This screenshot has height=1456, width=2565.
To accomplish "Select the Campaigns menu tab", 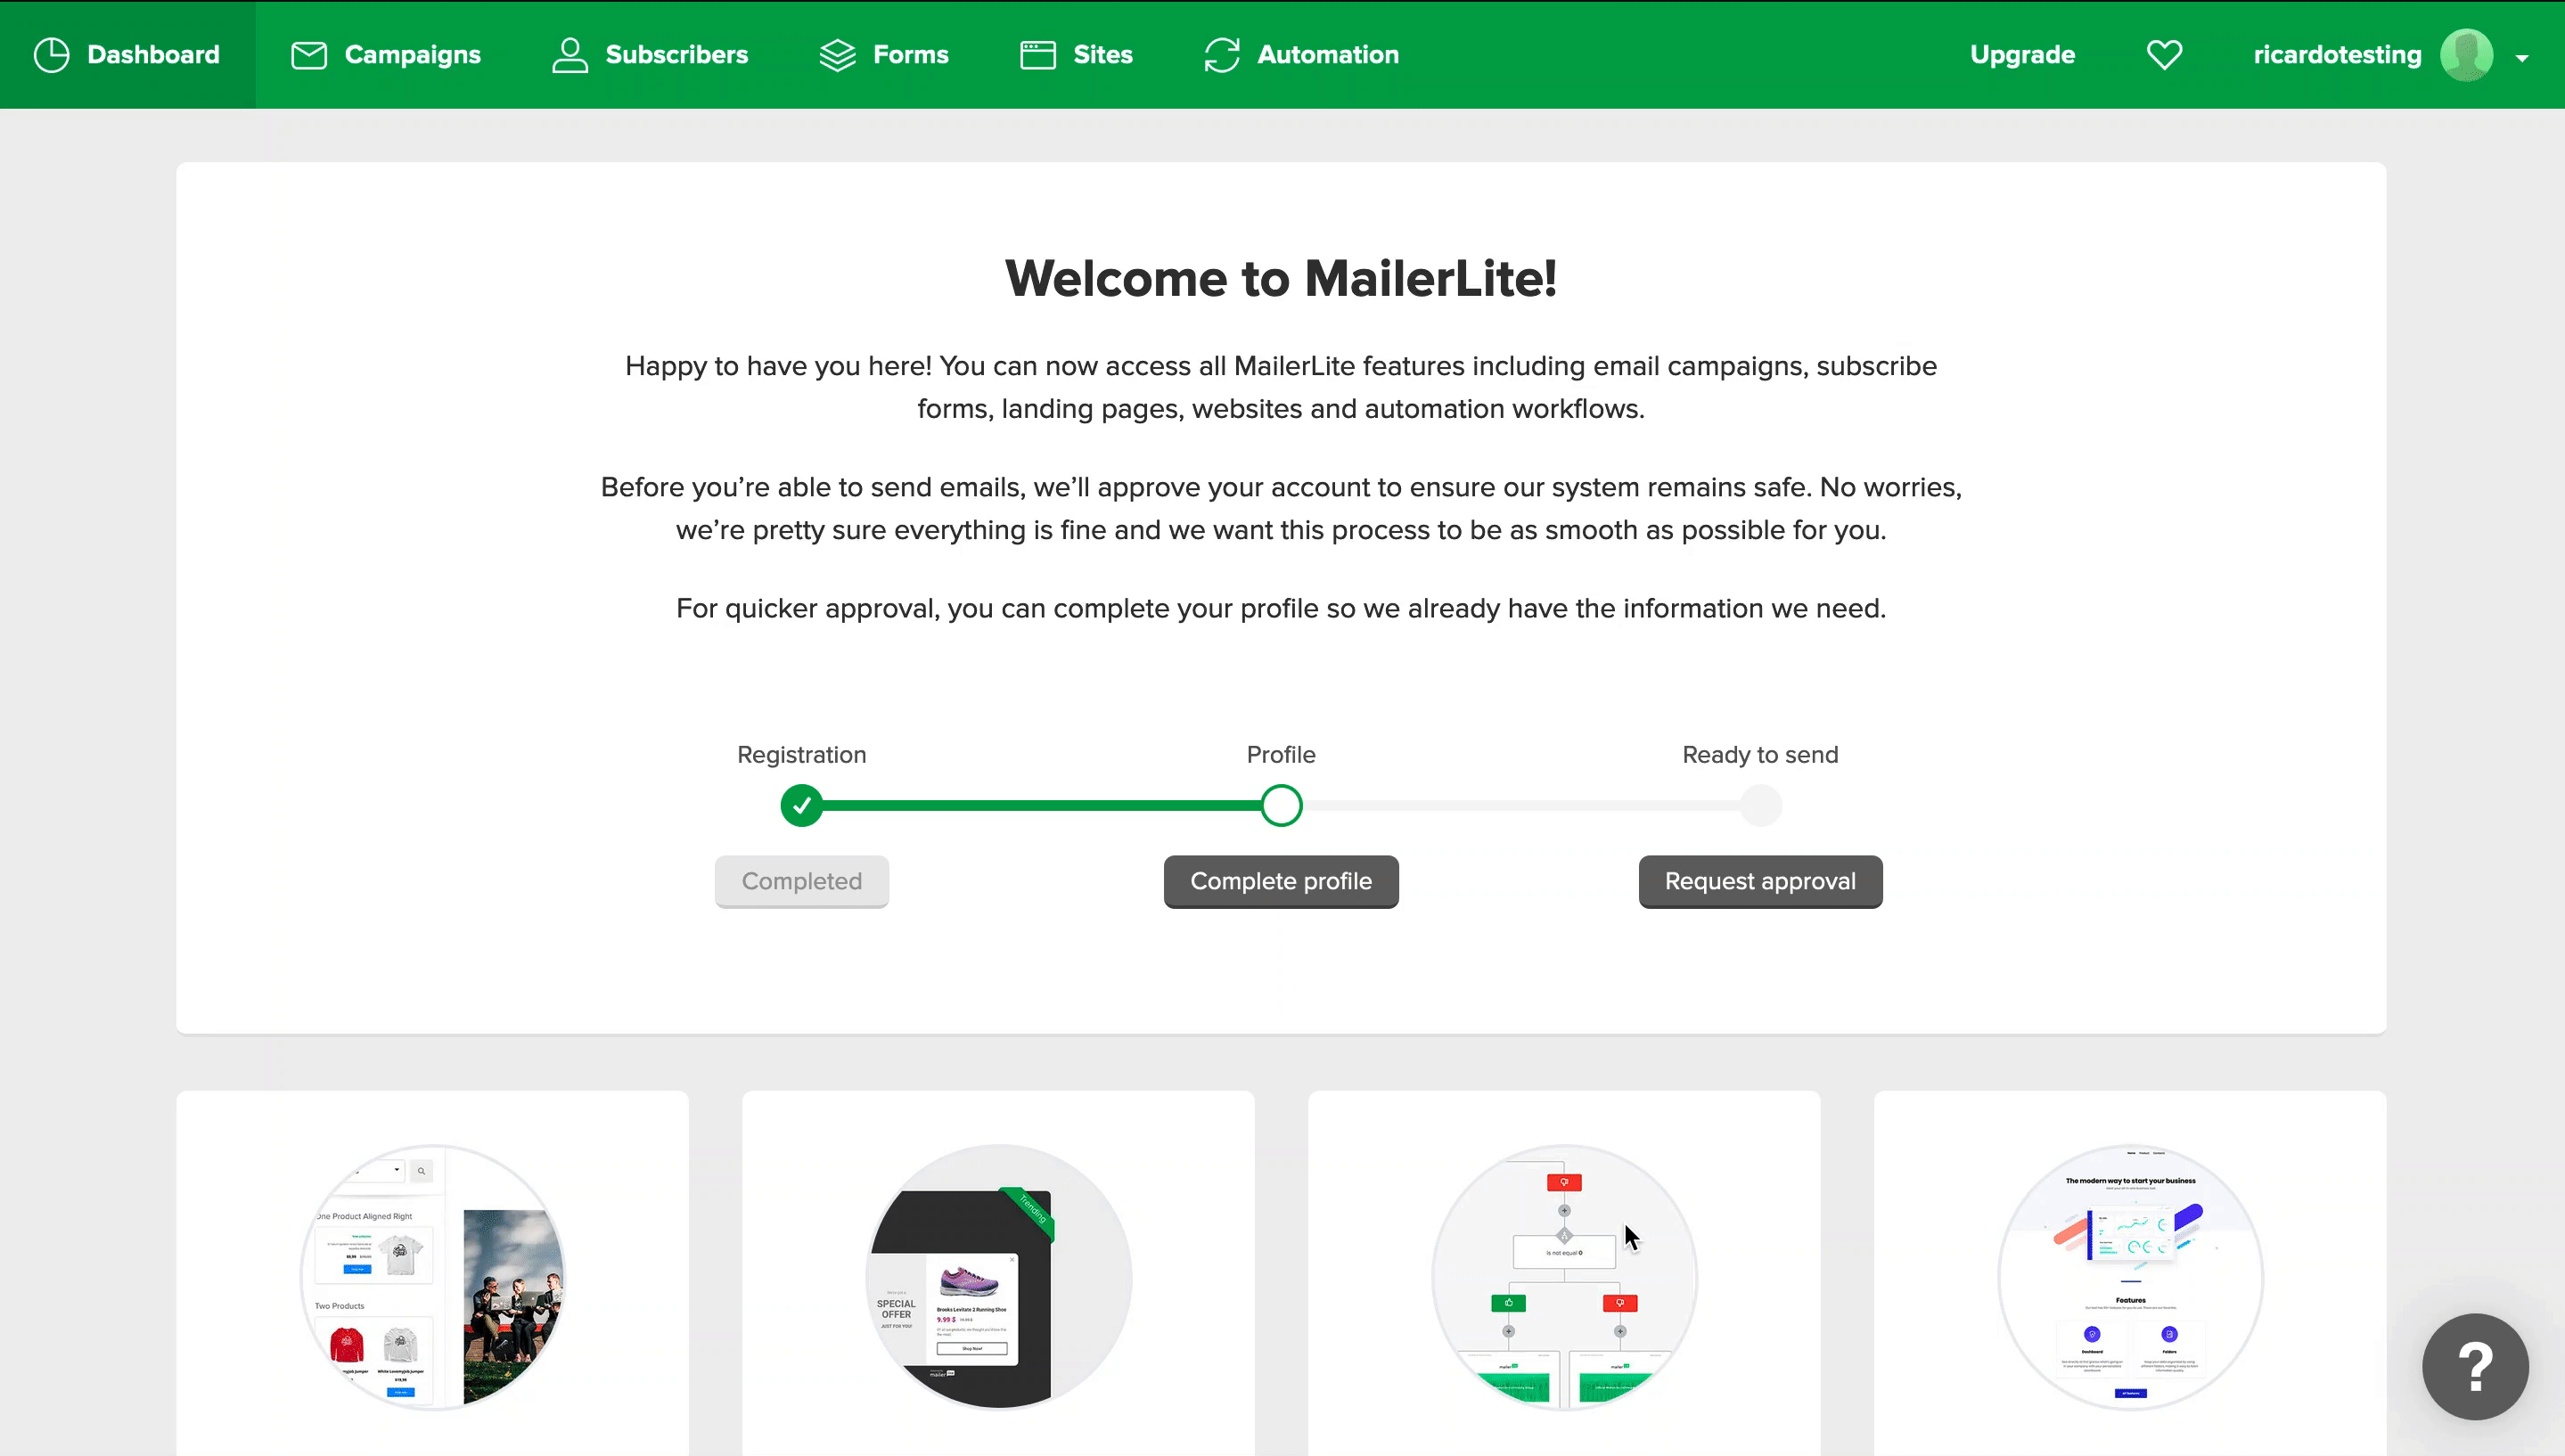I will pos(384,53).
